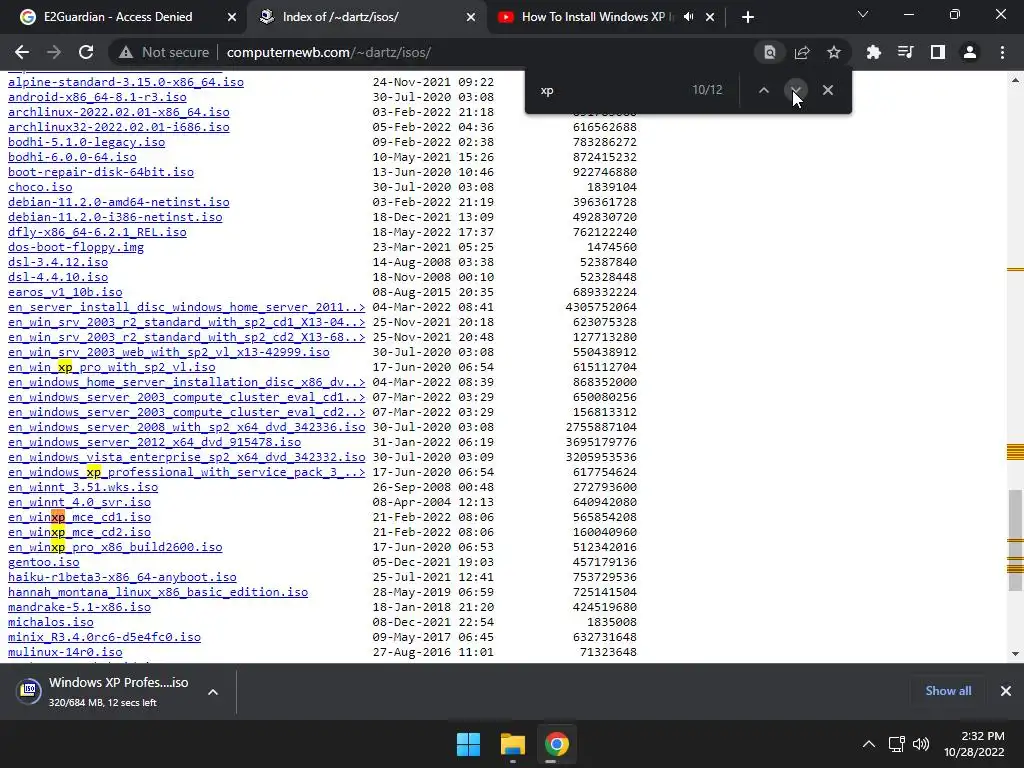Reload the current page
The width and height of the screenshot is (1024, 768).
(x=86, y=52)
